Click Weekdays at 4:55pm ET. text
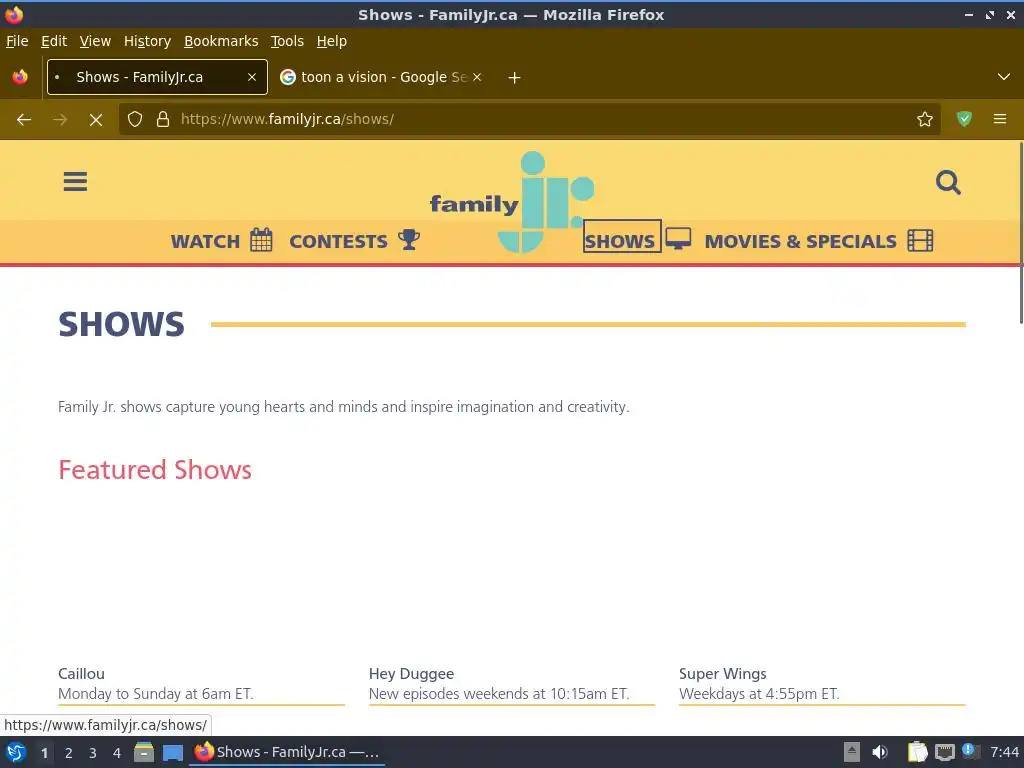The width and height of the screenshot is (1024, 768). point(759,694)
